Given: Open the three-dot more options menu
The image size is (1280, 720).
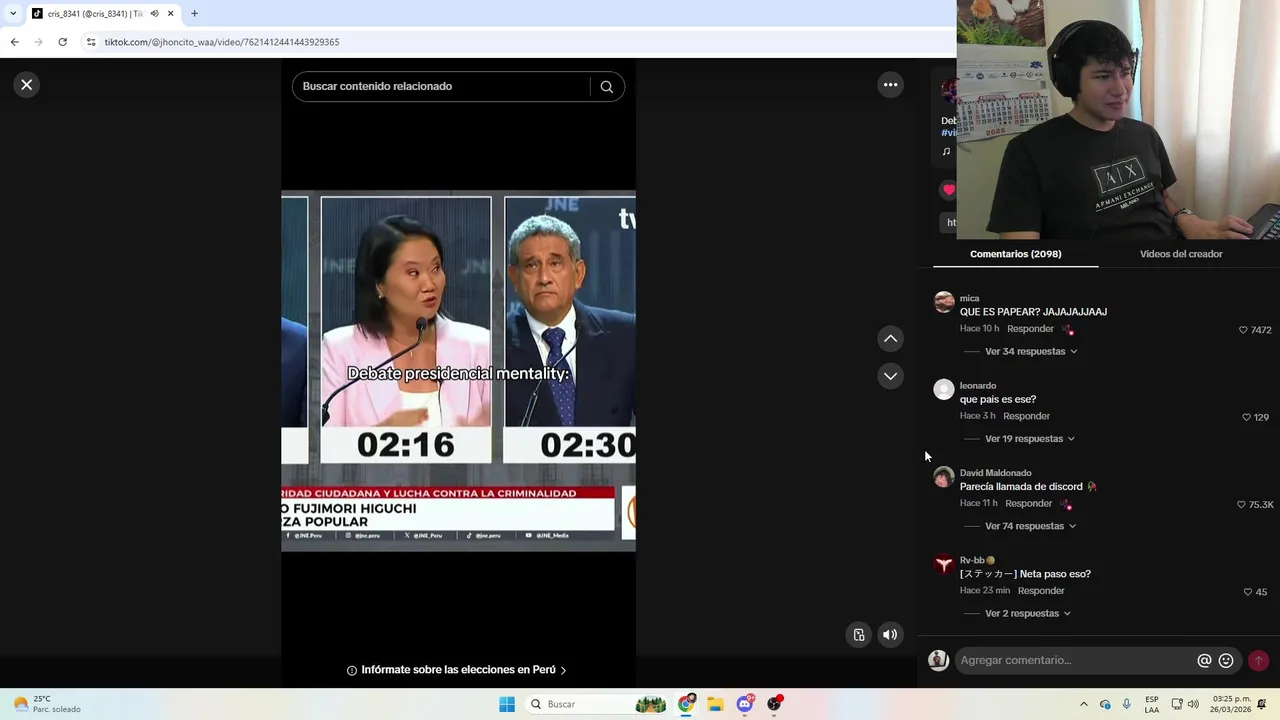Looking at the screenshot, I should pyautogui.click(x=890, y=85).
